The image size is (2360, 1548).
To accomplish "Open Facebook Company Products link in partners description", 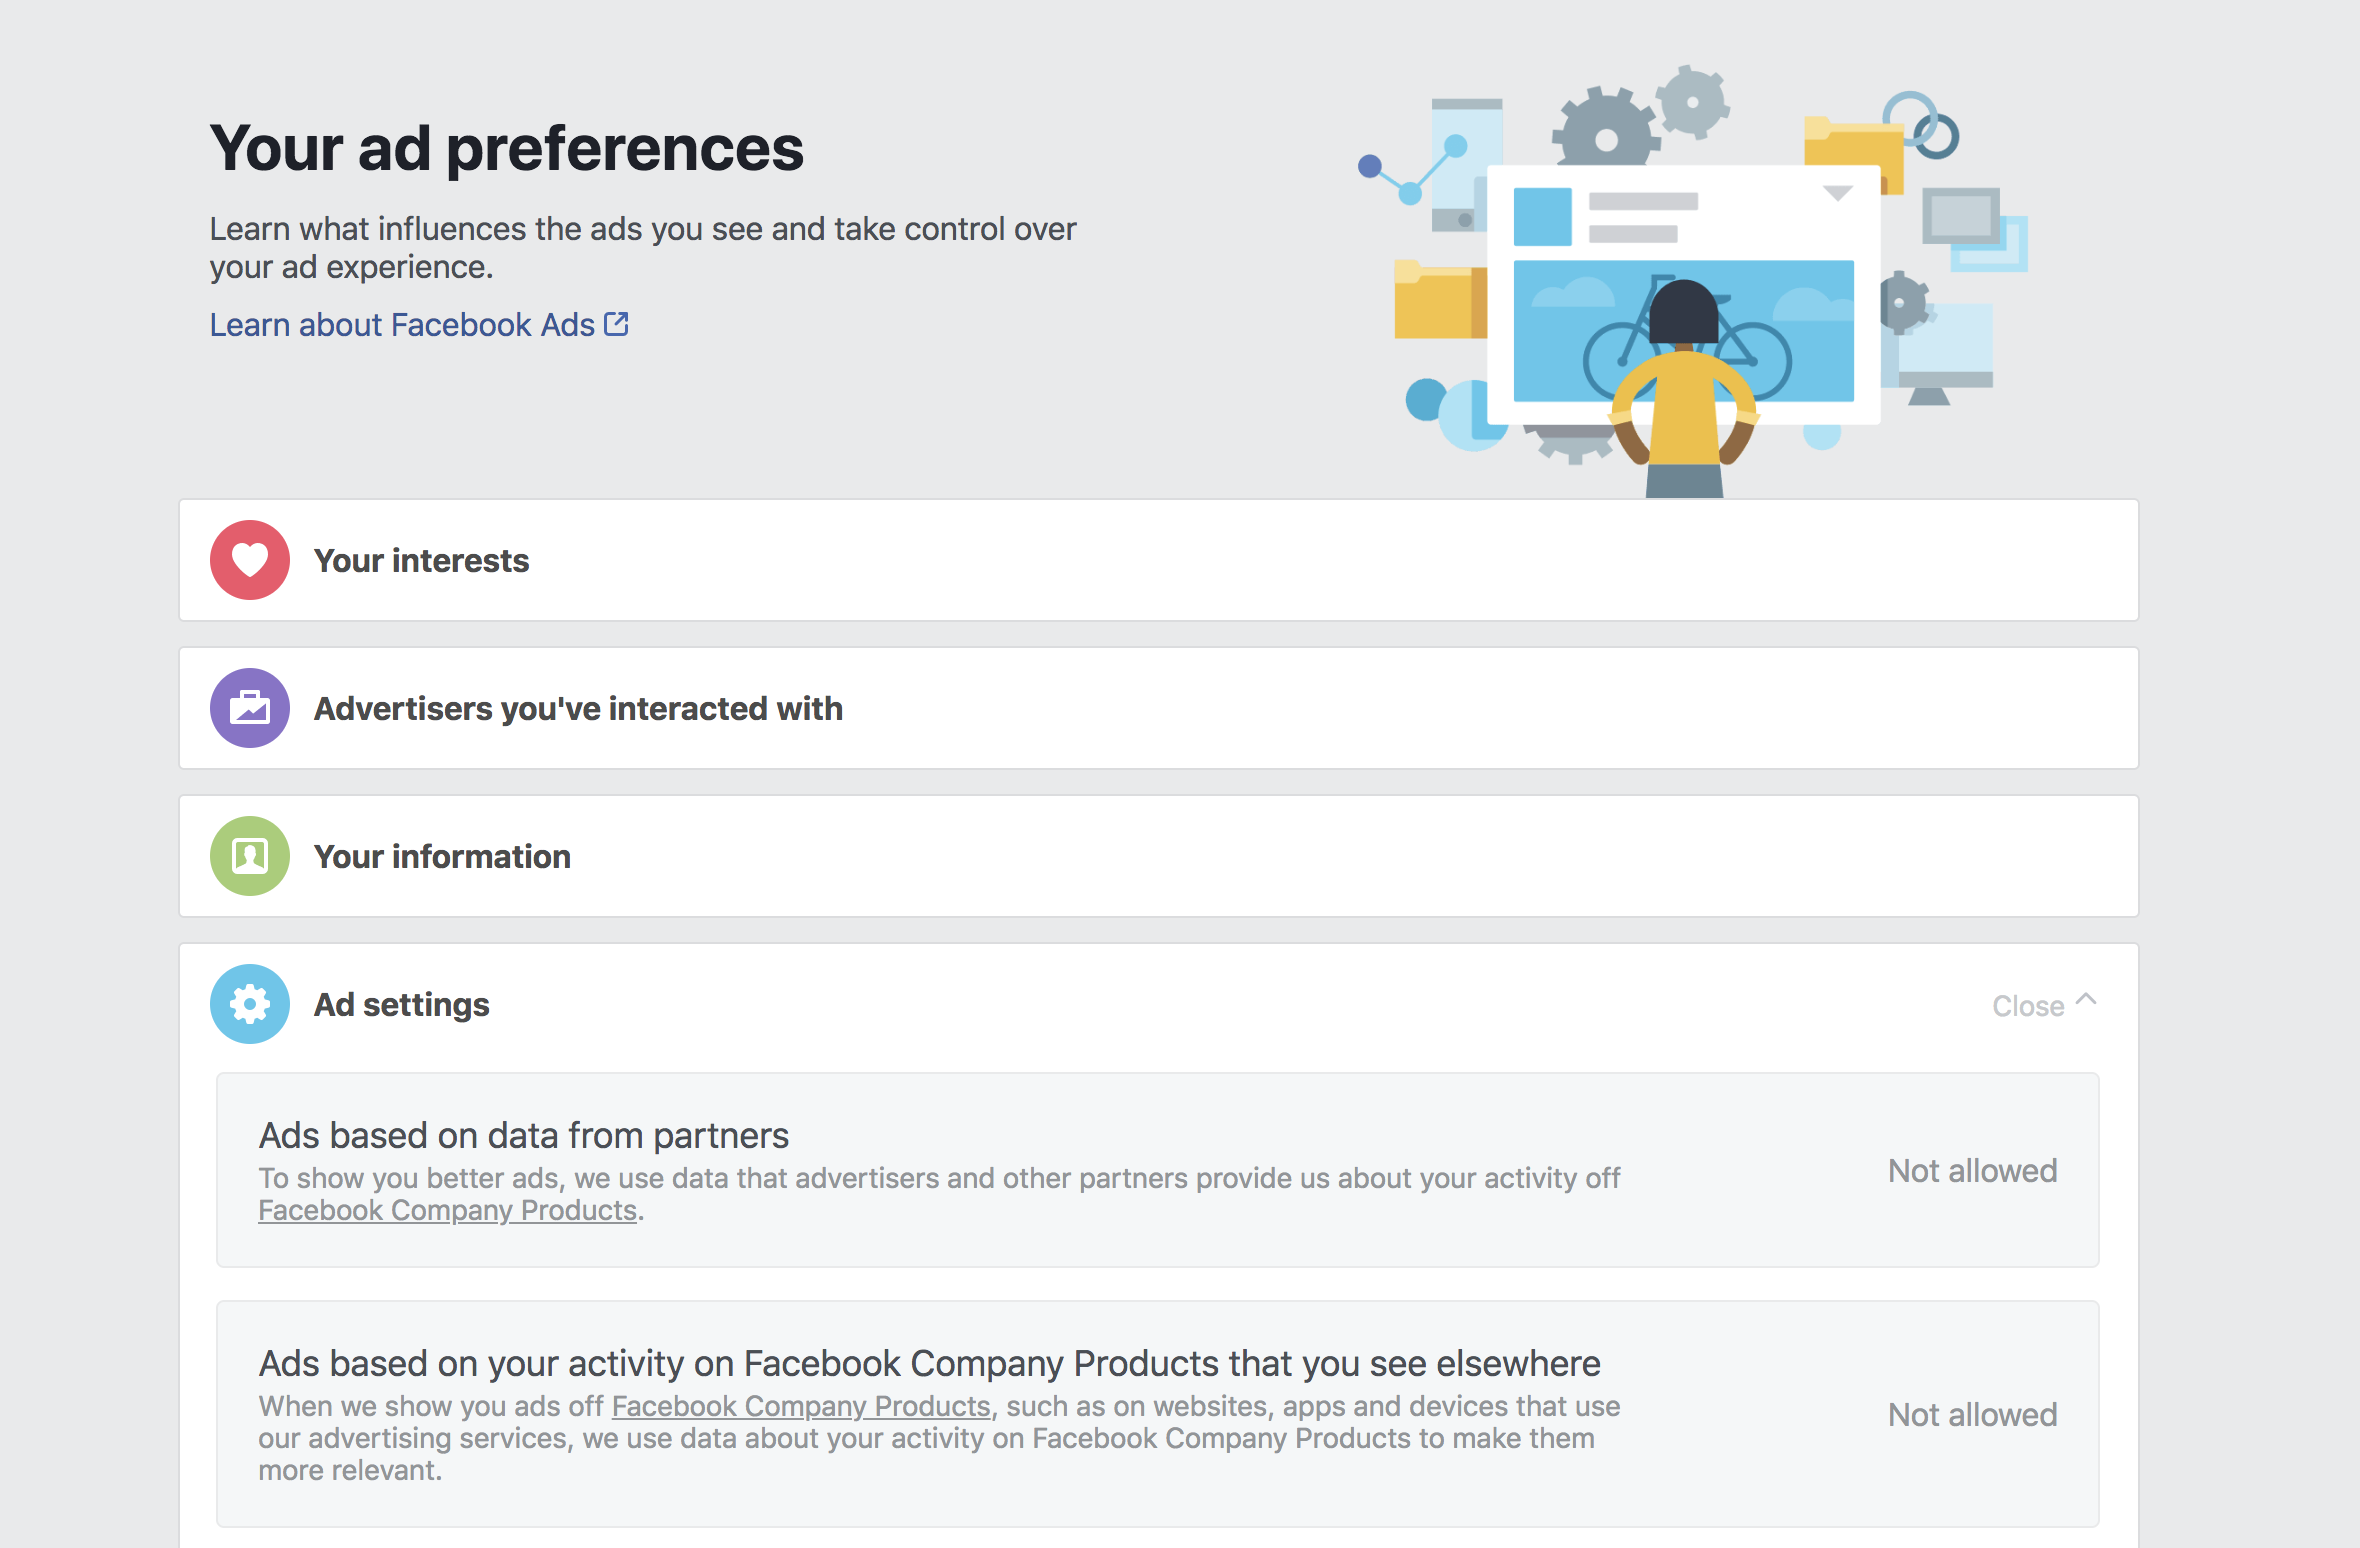I will click(447, 1211).
